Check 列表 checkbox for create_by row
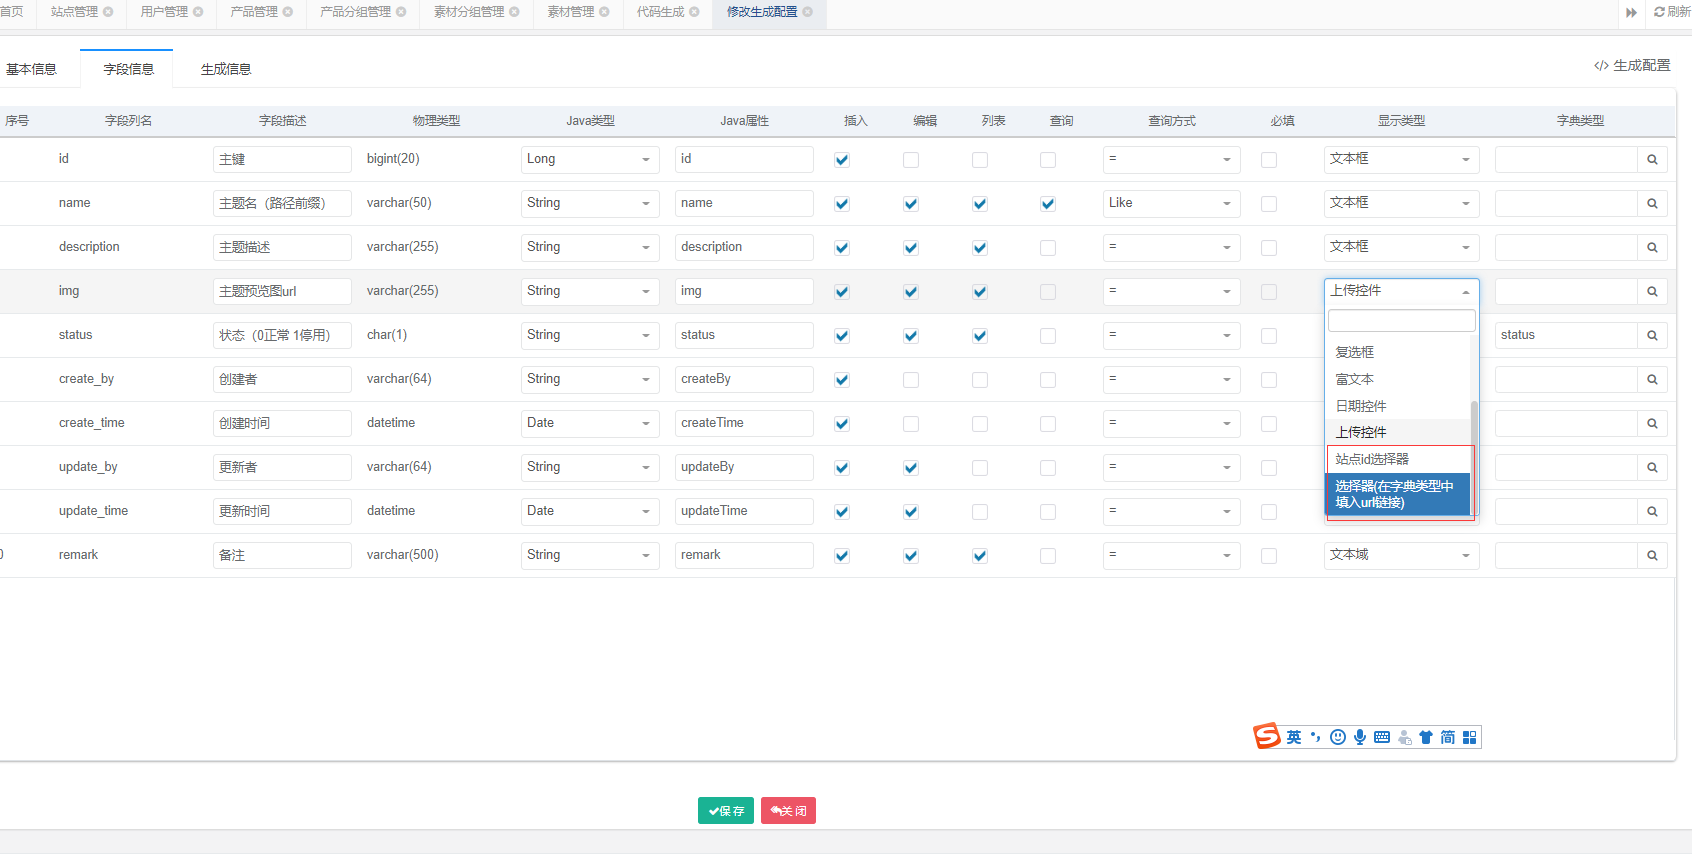 980,380
